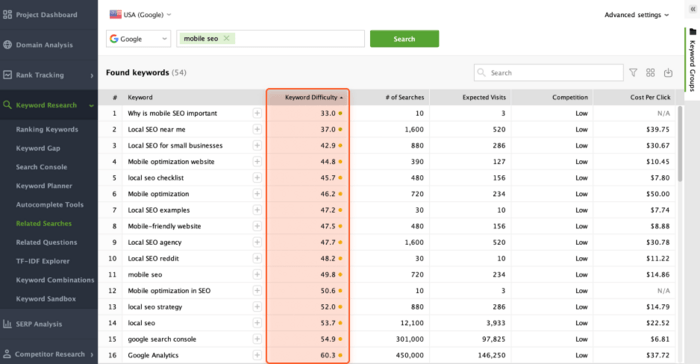Add 'Local SEO for small businesses' plus icon
The height and width of the screenshot is (364, 700).
click(257, 146)
